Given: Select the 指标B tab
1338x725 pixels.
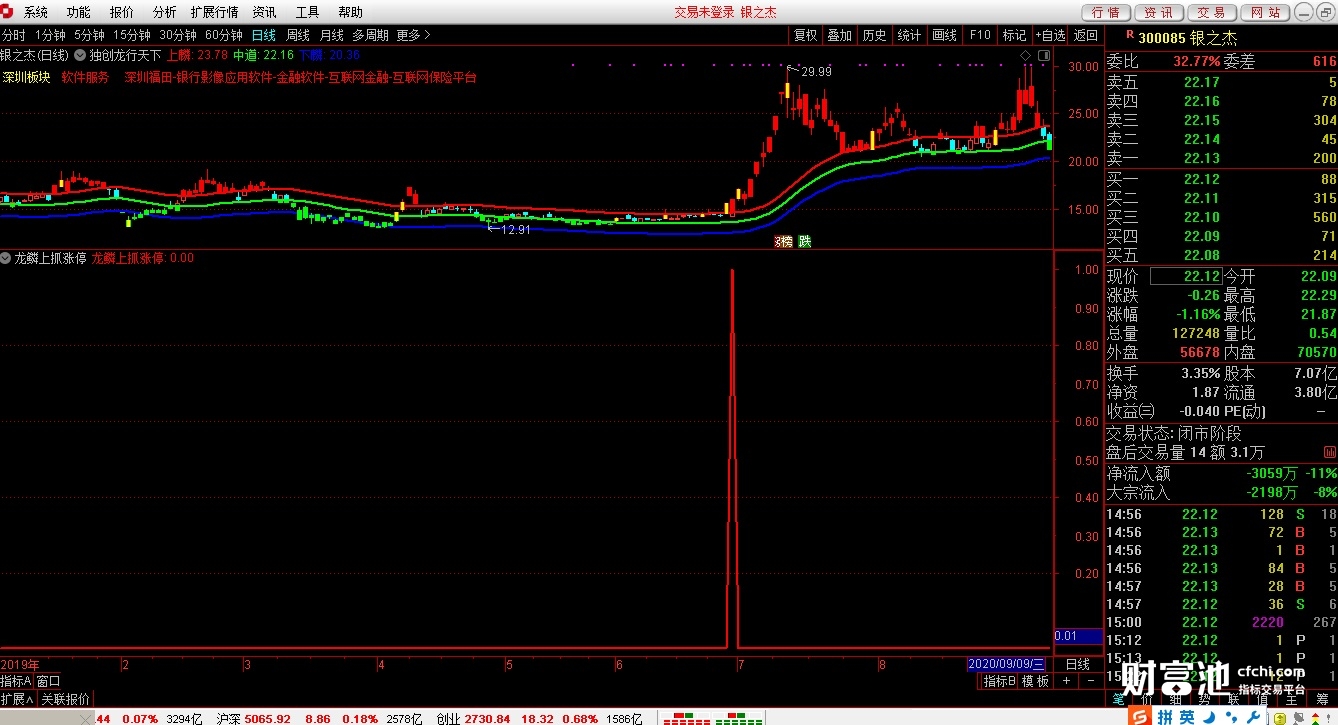Looking at the screenshot, I should point(999,681).
